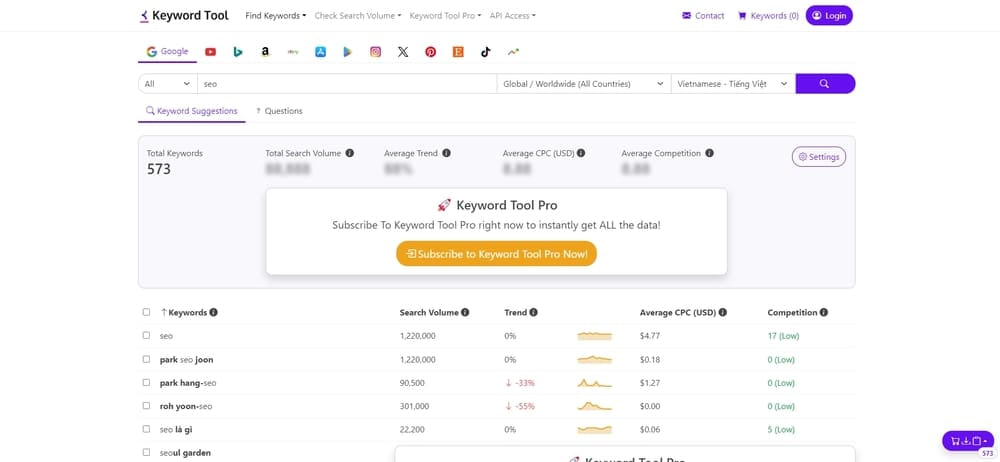Image resolution: width=1000 pixels, height=462 pixels.
Task: Open the YouTube keyword tab
Action: click(210, 52)
